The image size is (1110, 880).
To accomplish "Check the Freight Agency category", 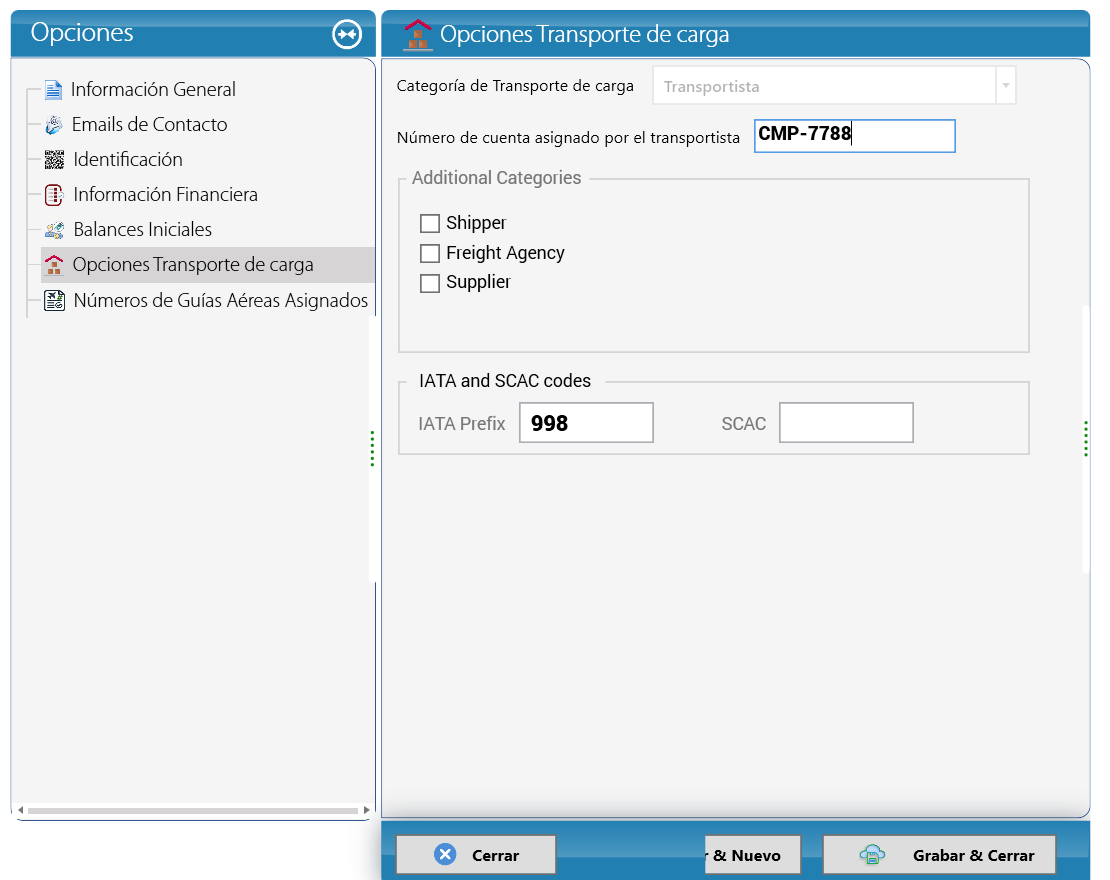I will 430,253.
